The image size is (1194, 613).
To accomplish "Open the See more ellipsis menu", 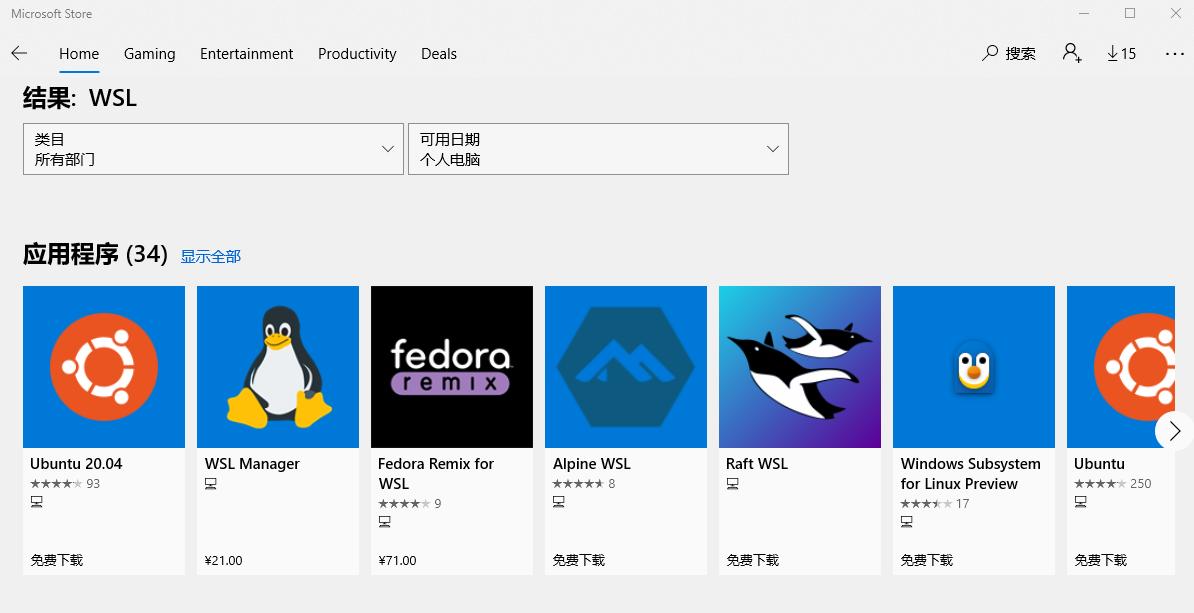I will pyautogui.click(x=1173, y=53).
